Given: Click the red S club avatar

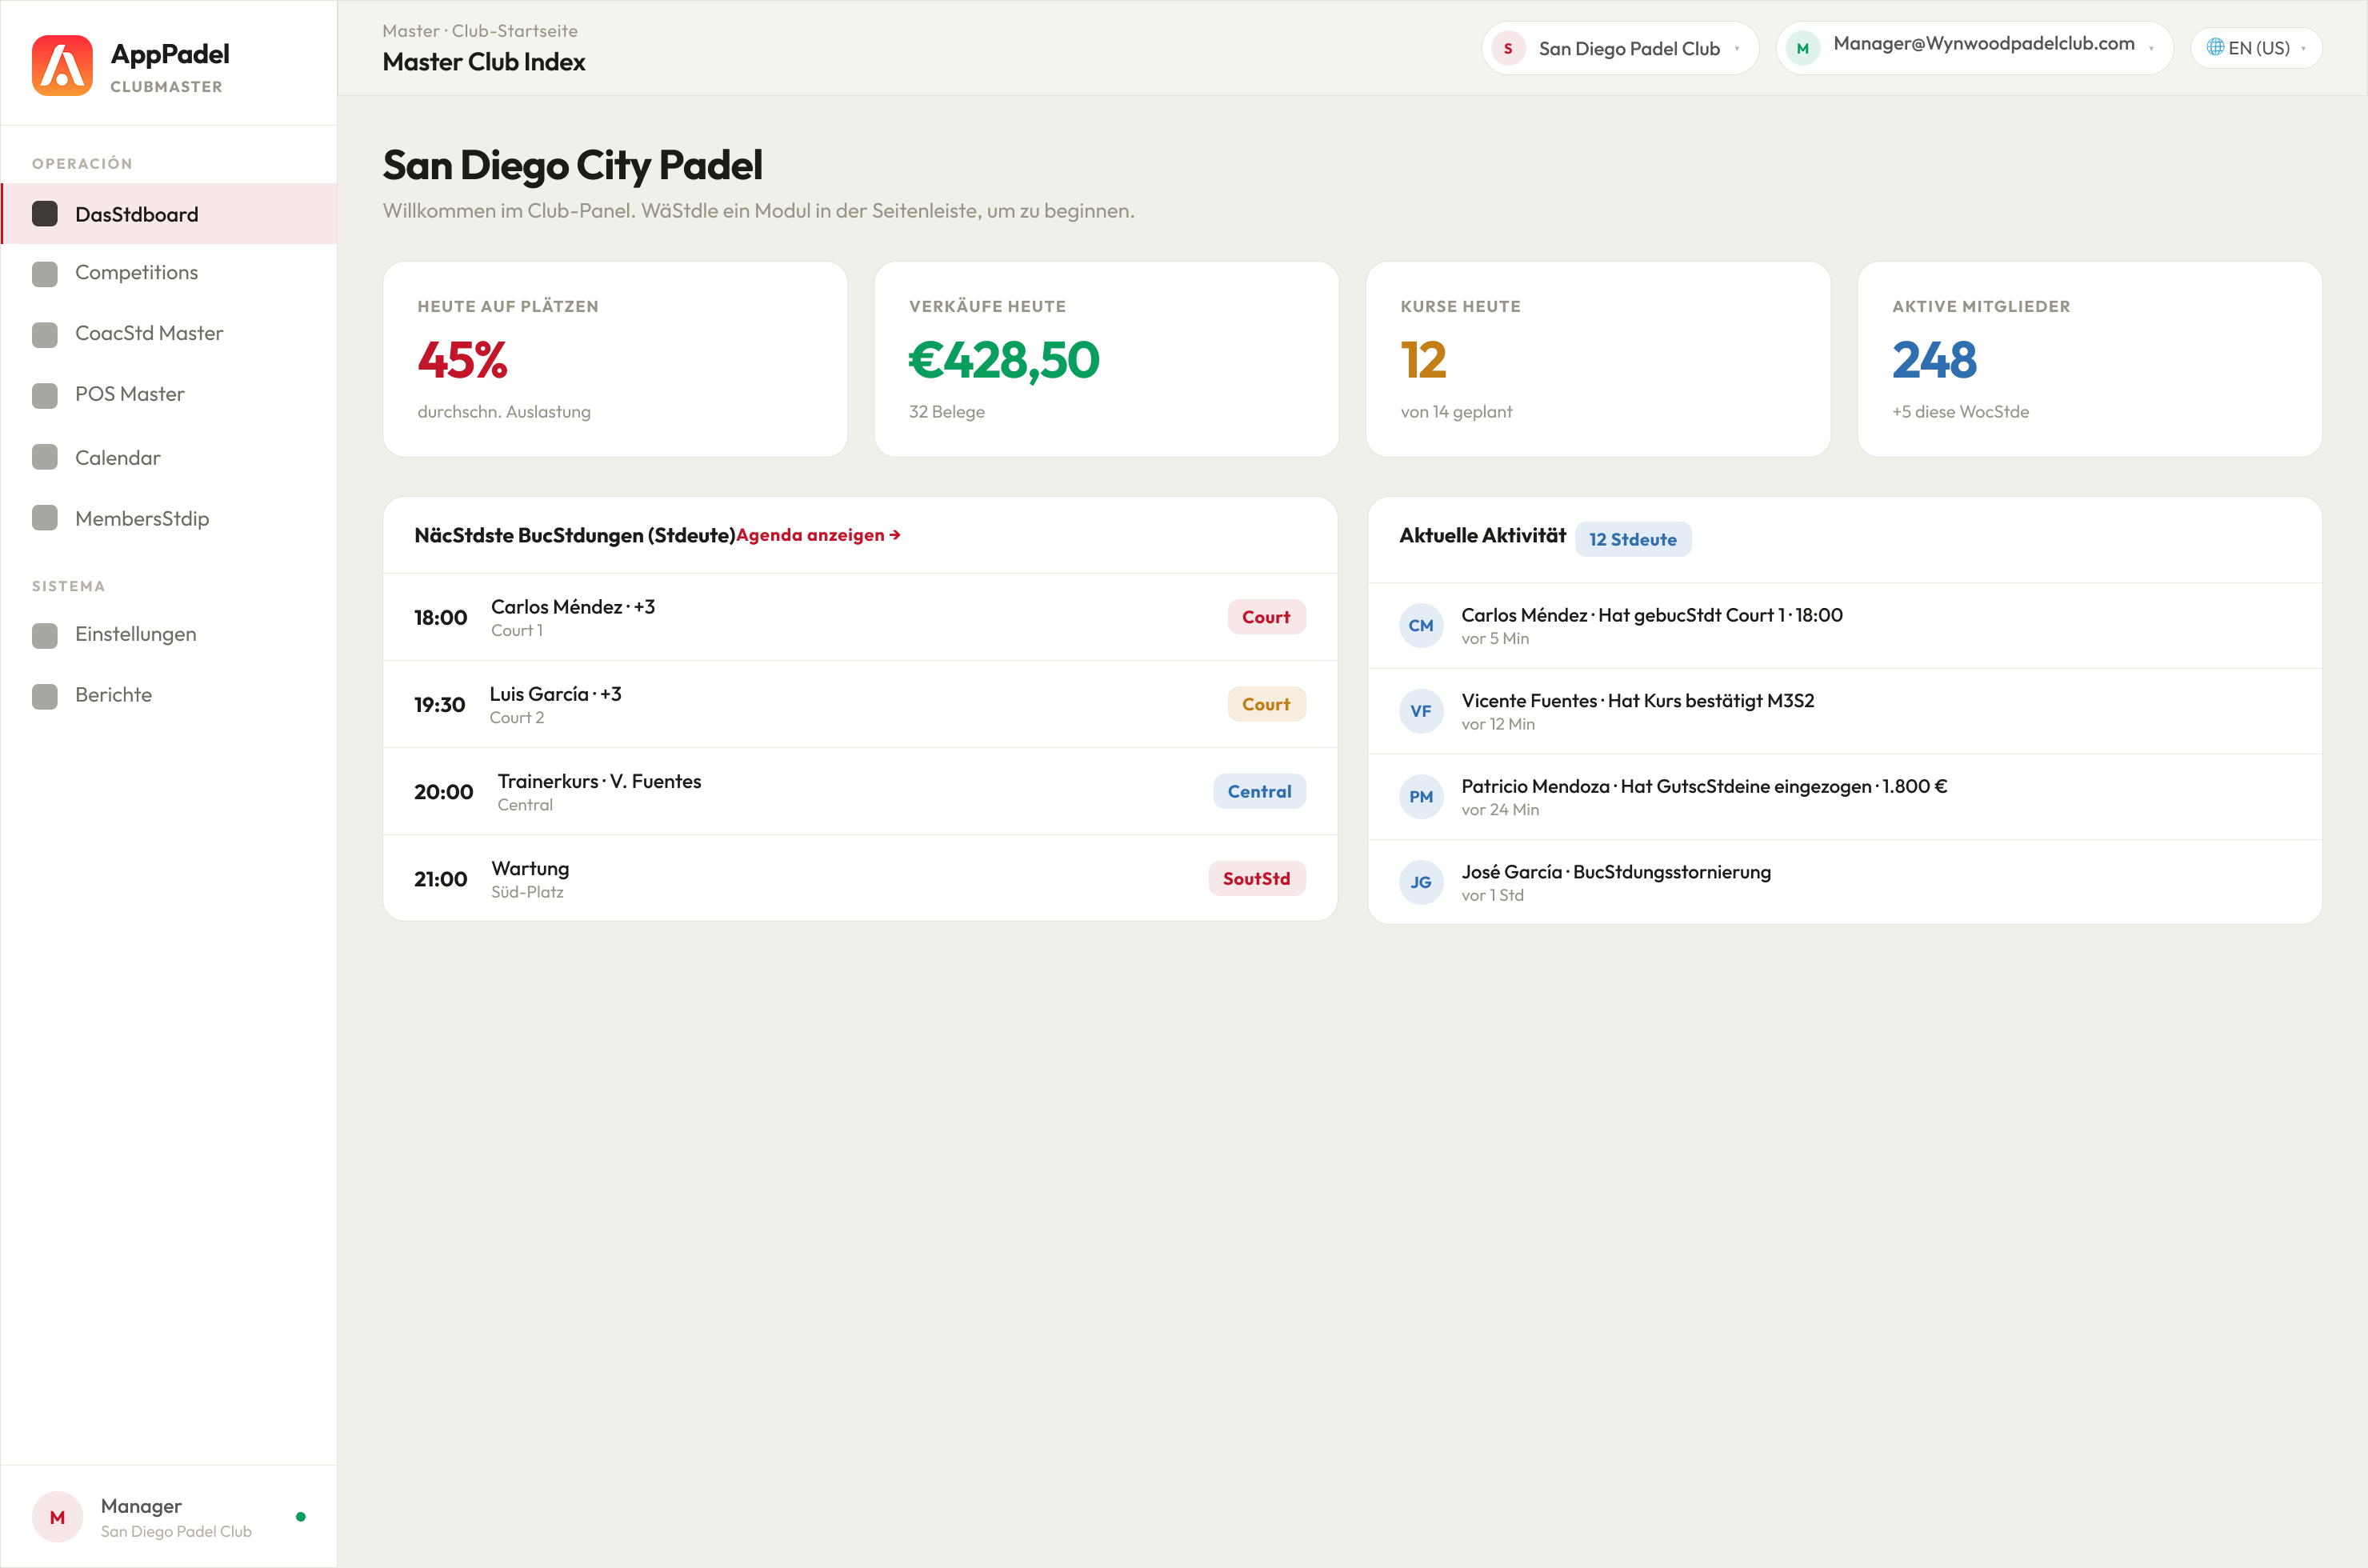Looking at the screenshot, I should pyautogui.click(x=1508, y=48).
